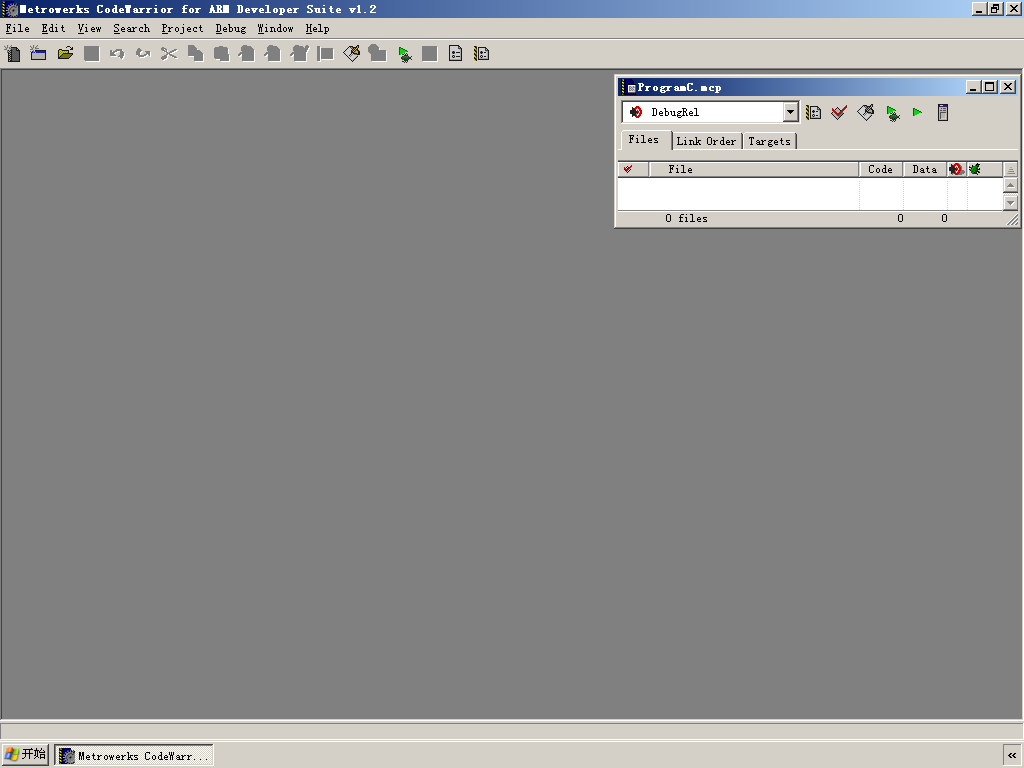Open the Project menu

pyautogui.click(x=182, y=29)
